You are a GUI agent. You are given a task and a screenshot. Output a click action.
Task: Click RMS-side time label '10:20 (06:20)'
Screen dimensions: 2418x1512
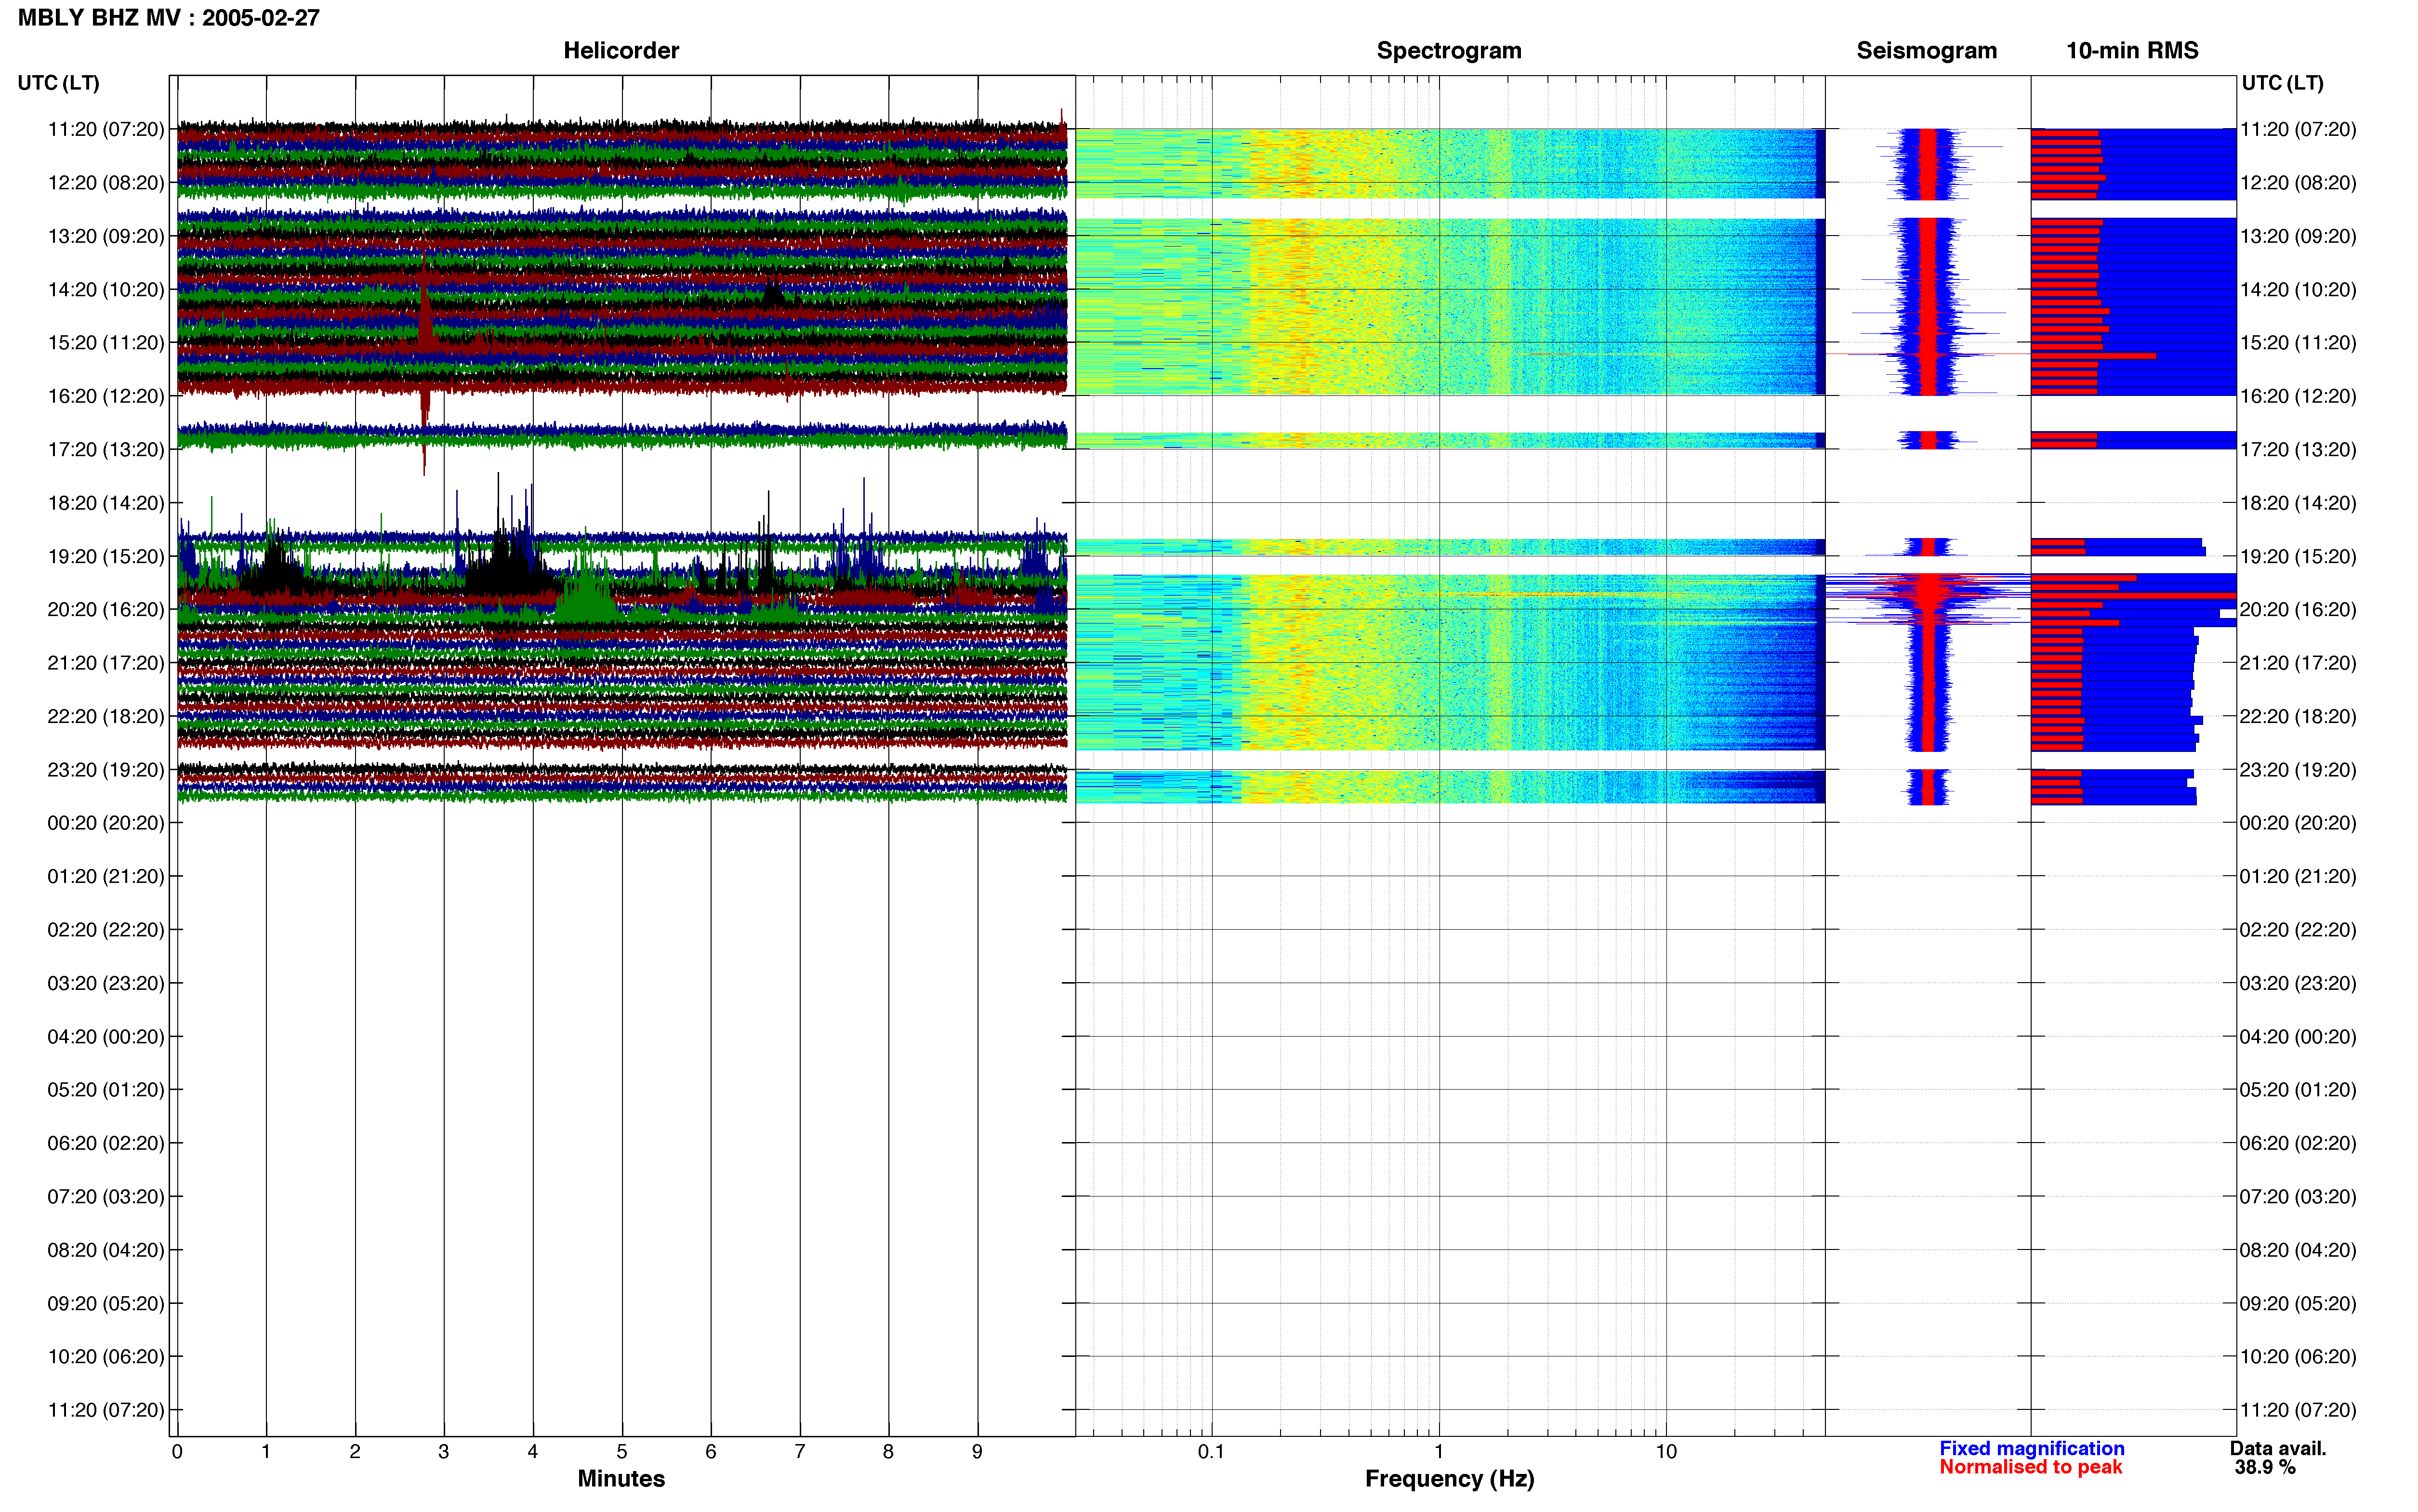pyautogui.click(x=2298, y=1357)
